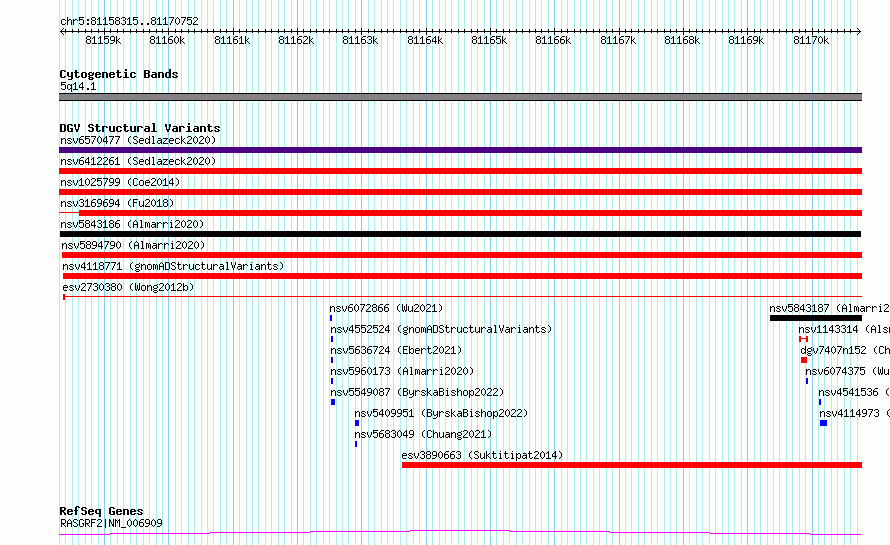Open nsv4552524 (gnomADStructuralVariants) label
Viewport: 890px width, 545px height.
441,329
